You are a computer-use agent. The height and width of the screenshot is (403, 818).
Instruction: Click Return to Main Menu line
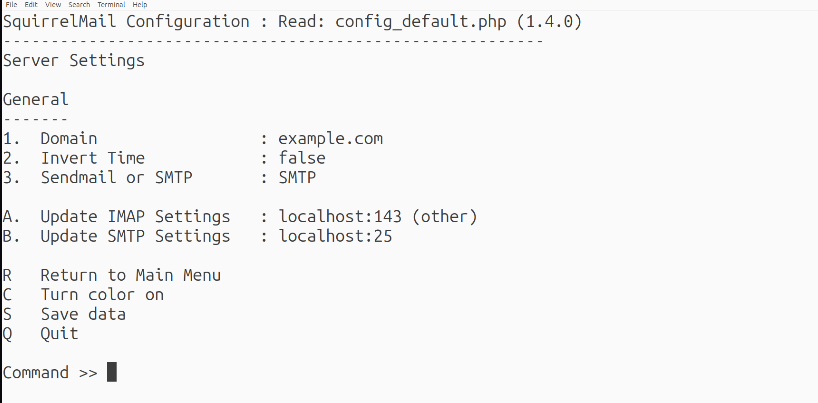coord(112,275)
